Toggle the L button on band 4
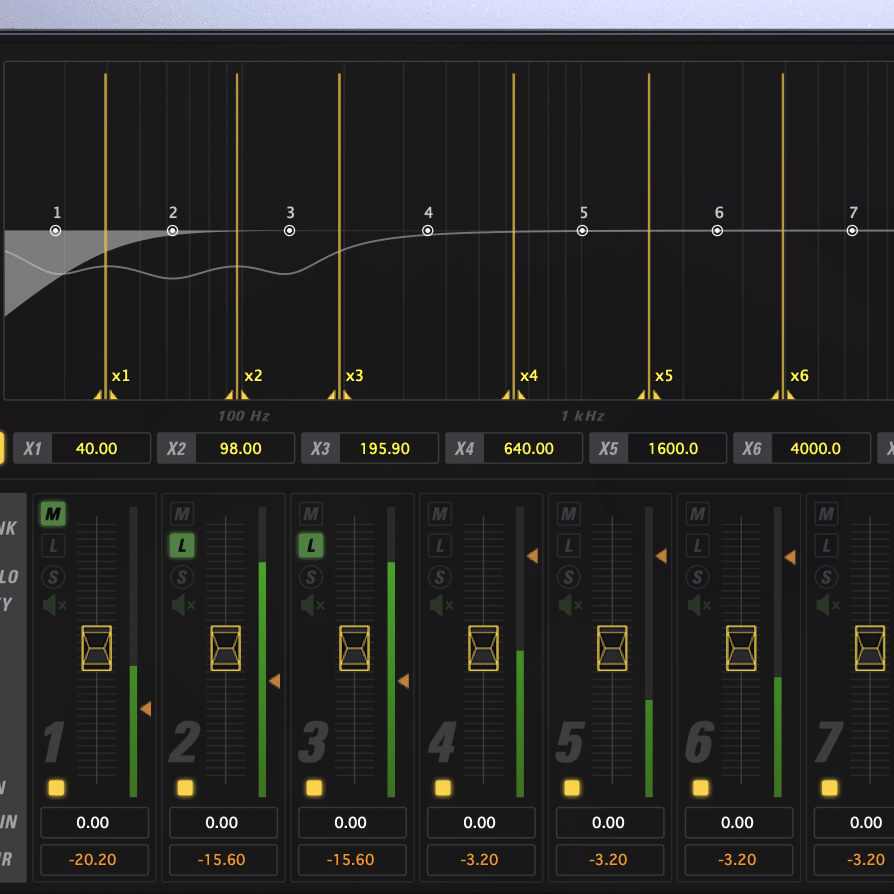Image resolution: width=894 pixels, height=894 pixels. click(x=440, y=546)
